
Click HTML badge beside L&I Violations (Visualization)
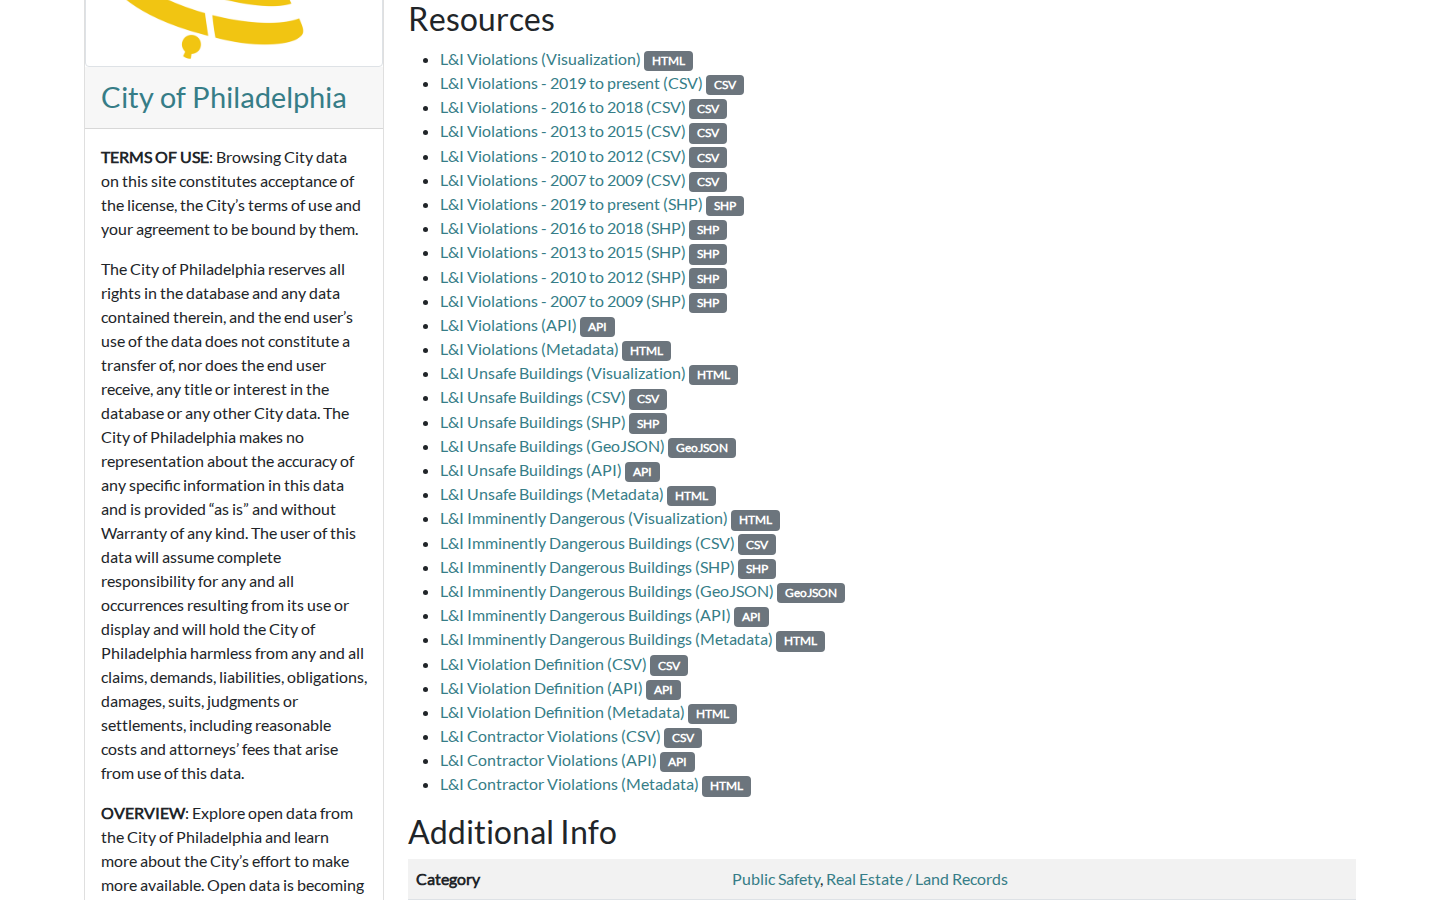pyautogui.click(x=668, y=61)
